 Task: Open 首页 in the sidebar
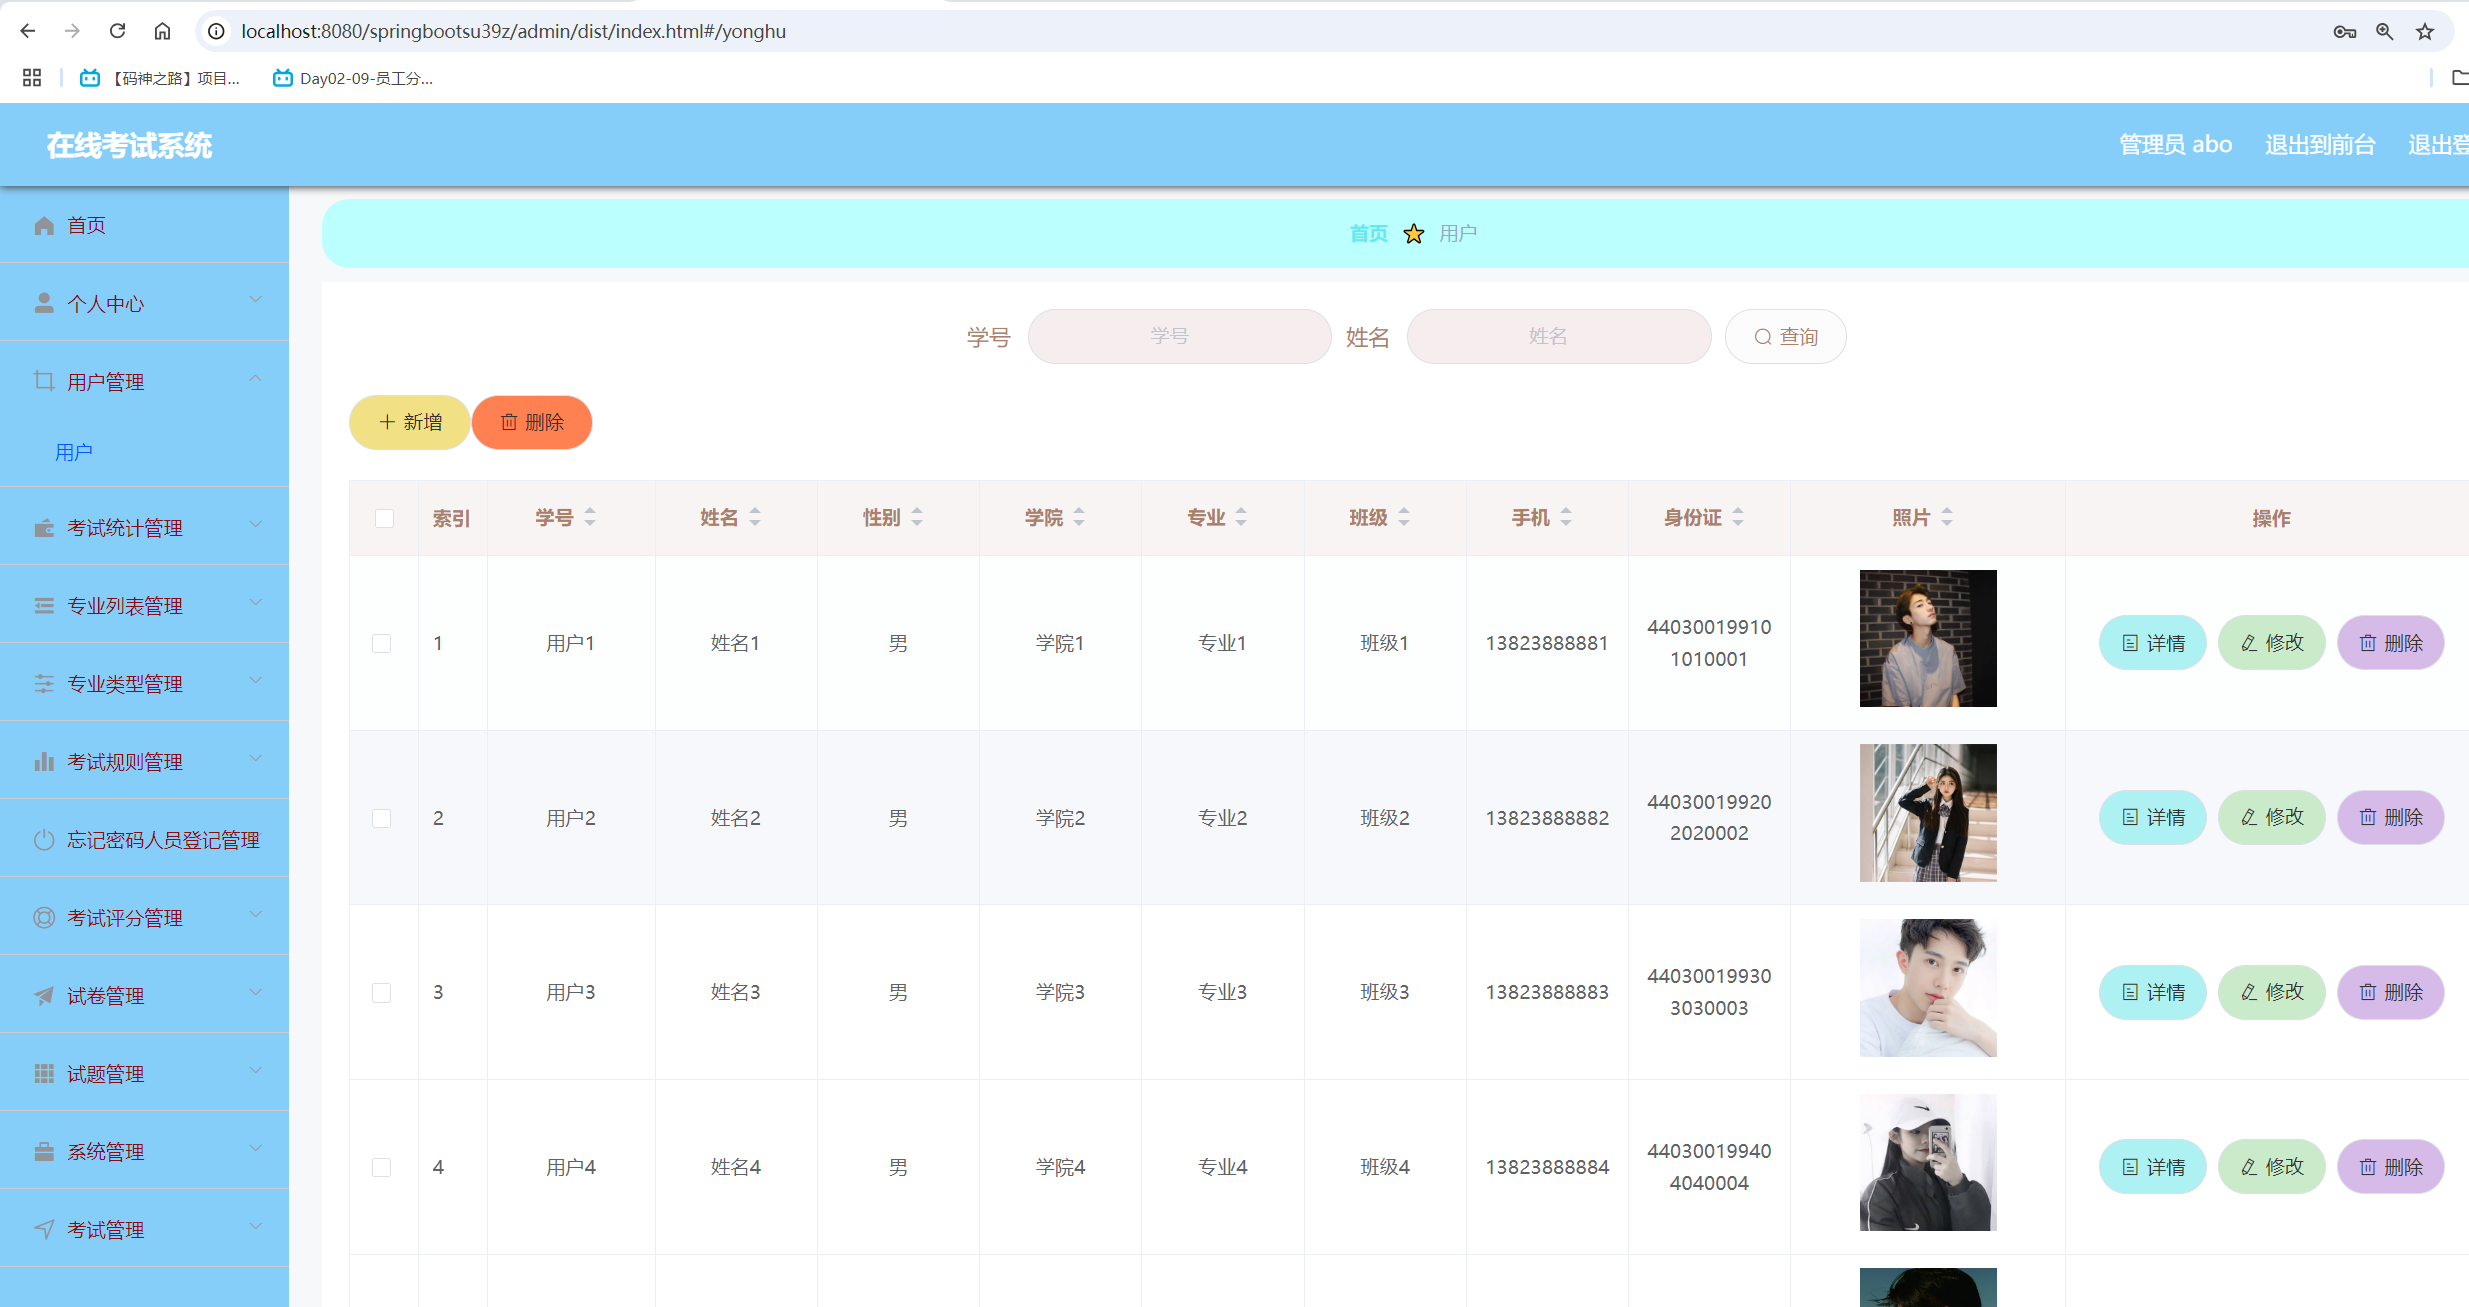86,225
